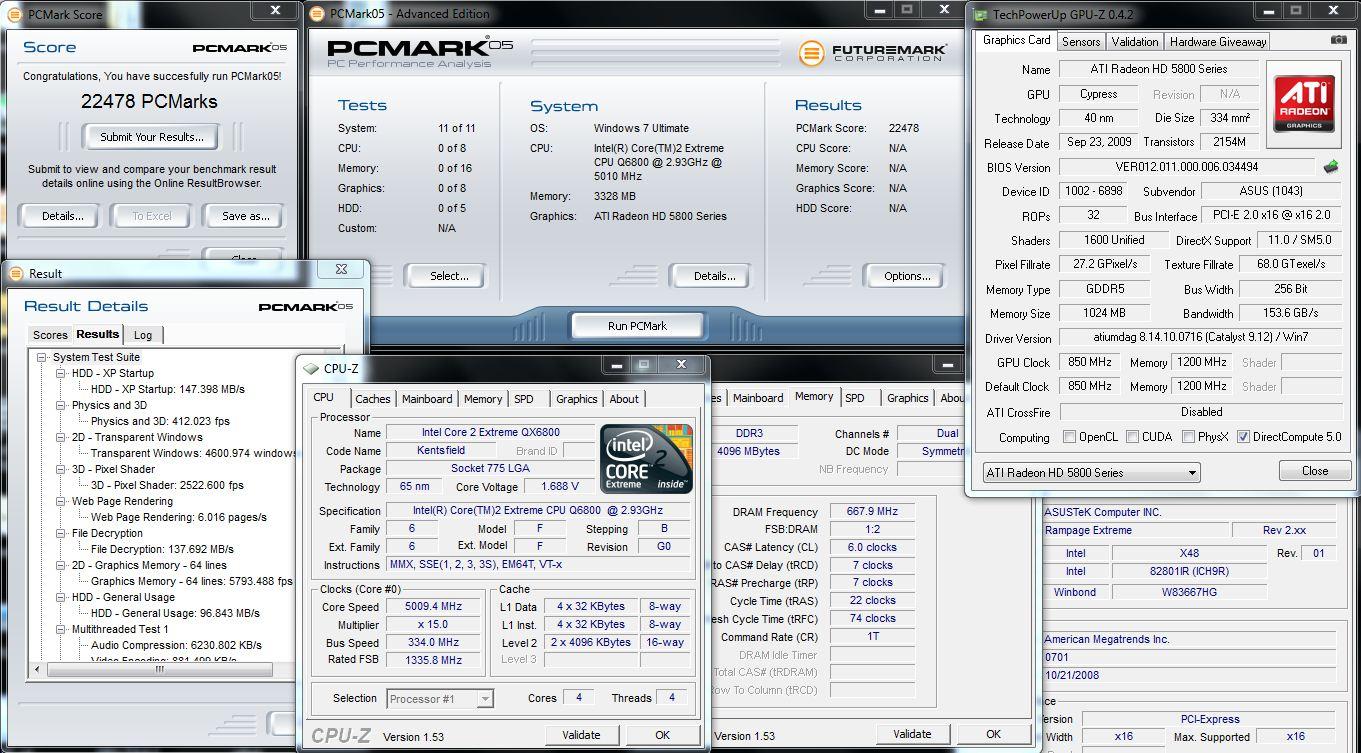Click the Core Voltage 1.688 V field

pos(560,487)
